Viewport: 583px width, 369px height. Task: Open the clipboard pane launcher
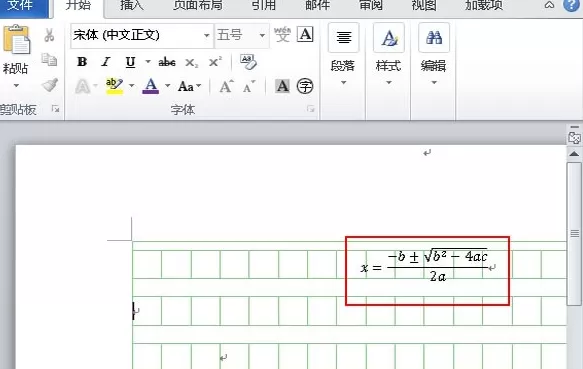pyautogui.click(x=55, y=109)
